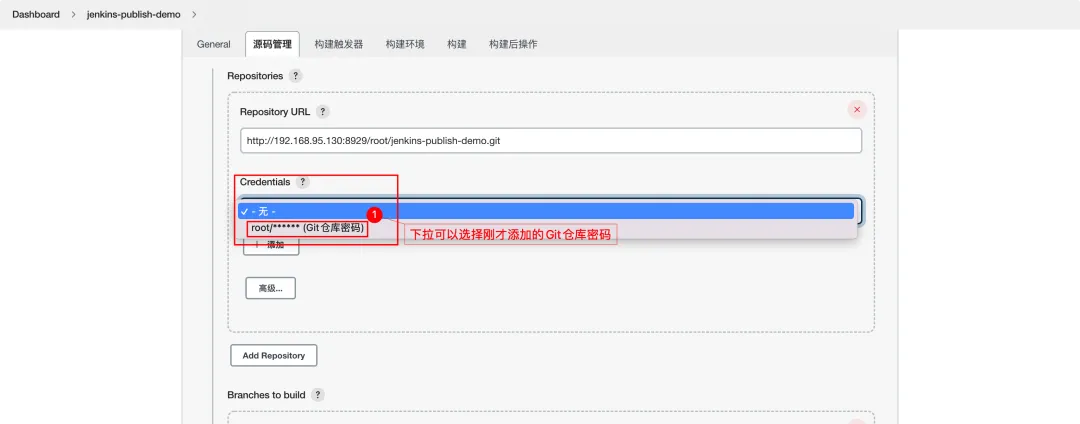Open help icon for Branches to build
The width and height of the screenshot is (1080, 424).
(317, 395)
